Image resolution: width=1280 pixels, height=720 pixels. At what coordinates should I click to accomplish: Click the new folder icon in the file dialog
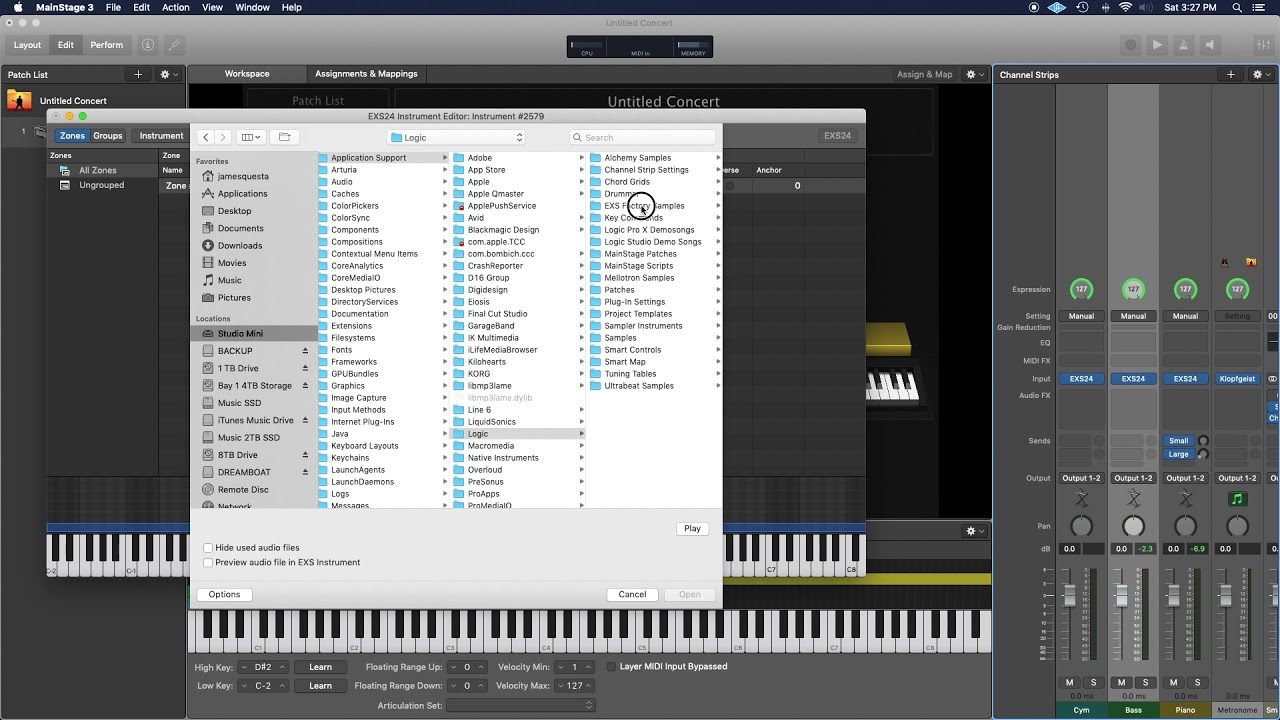[284, 137]
